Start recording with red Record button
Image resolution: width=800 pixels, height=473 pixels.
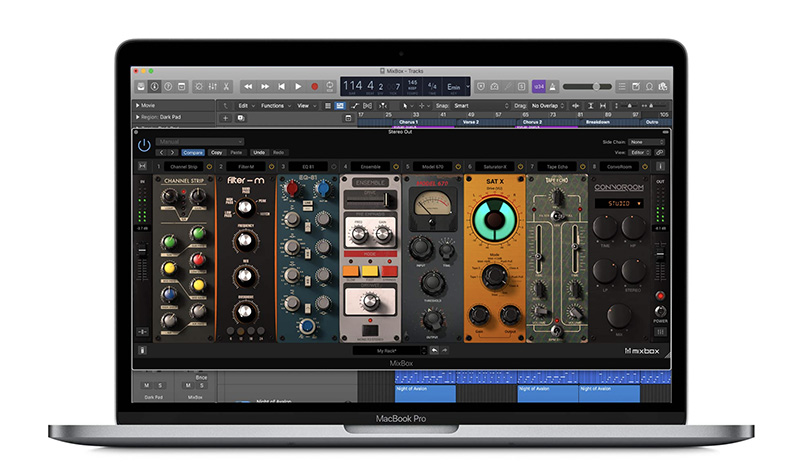tap(315, 87)
